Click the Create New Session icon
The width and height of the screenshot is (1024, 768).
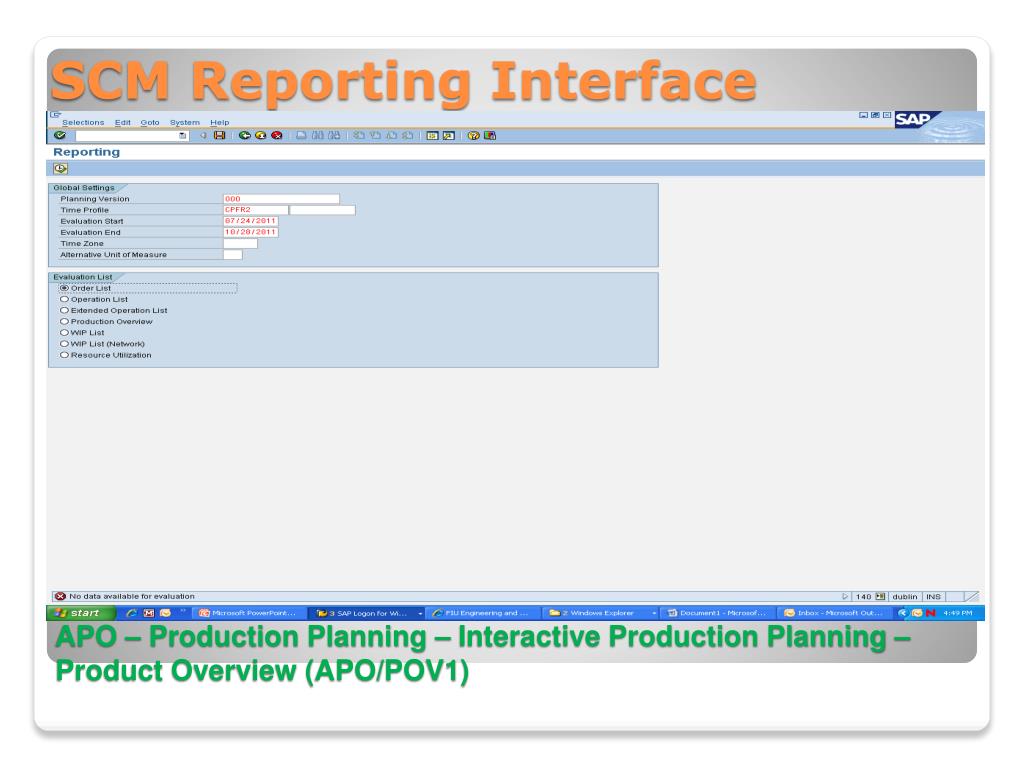point(432,135)
